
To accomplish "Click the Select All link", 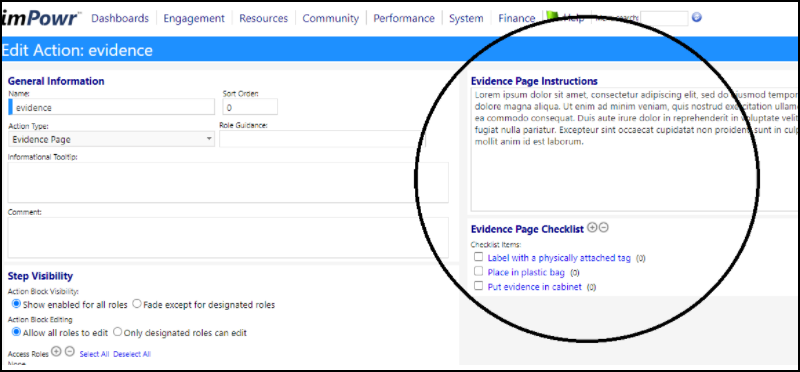I will pos(94,354).
